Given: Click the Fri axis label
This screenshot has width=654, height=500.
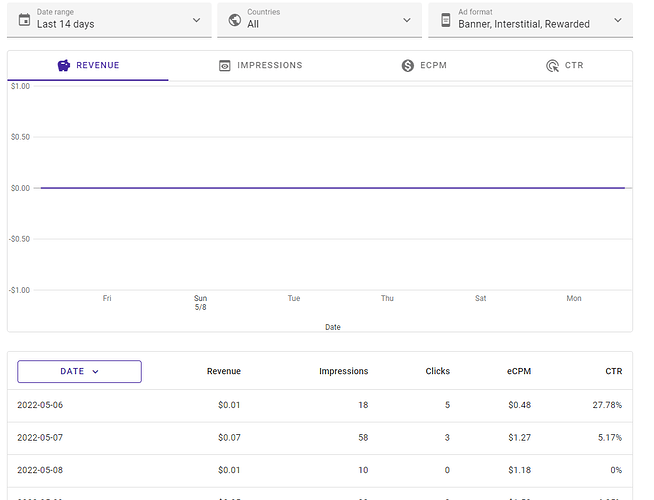Looking at the screenshot, I should coord(107,298).
